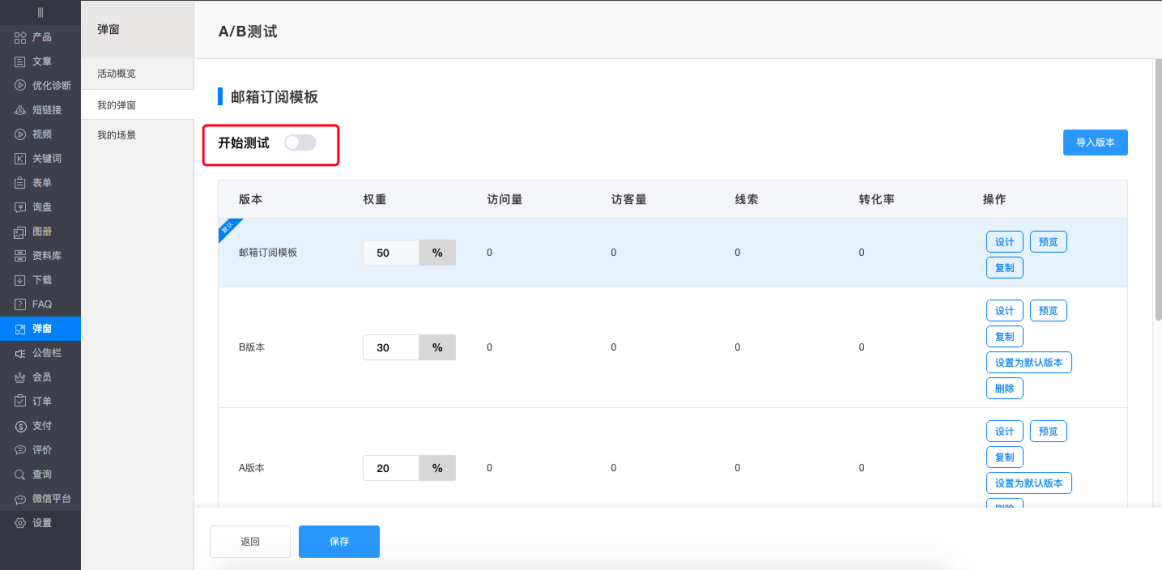Click the 微信平台 sidebar icon
Image resolution: width=1162 pixels, height=570 pixels.
[x=20, y=499]
